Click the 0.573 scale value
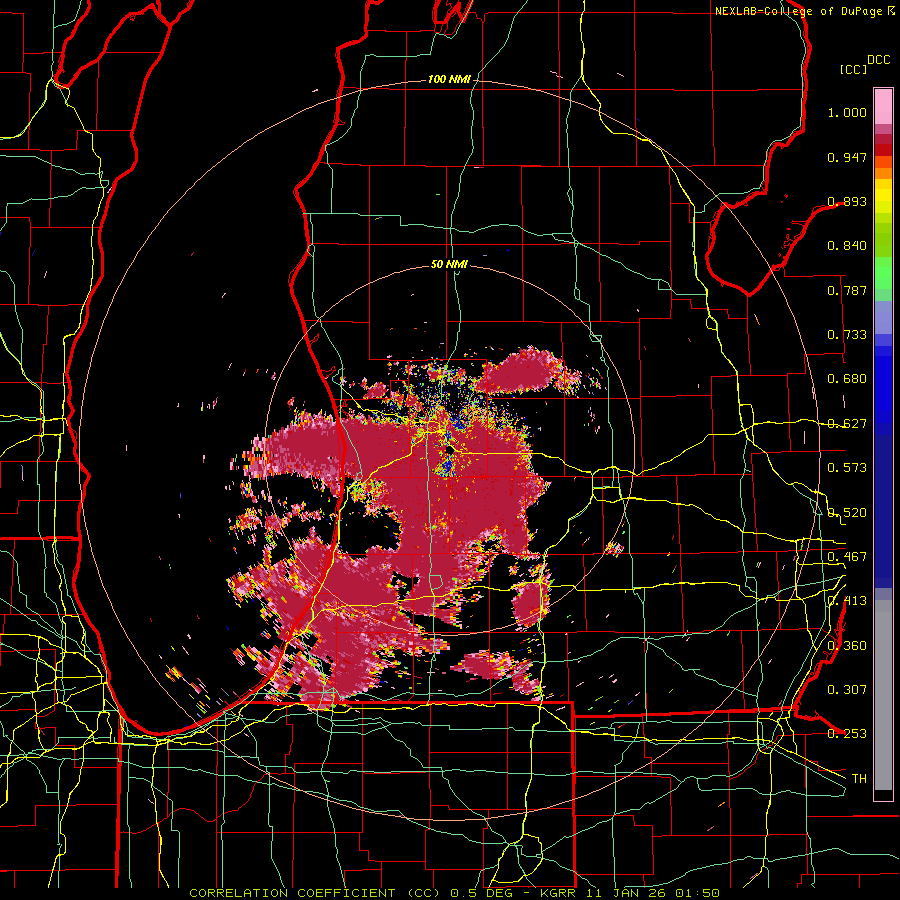 pyautogui.click(x=847, y=468)
